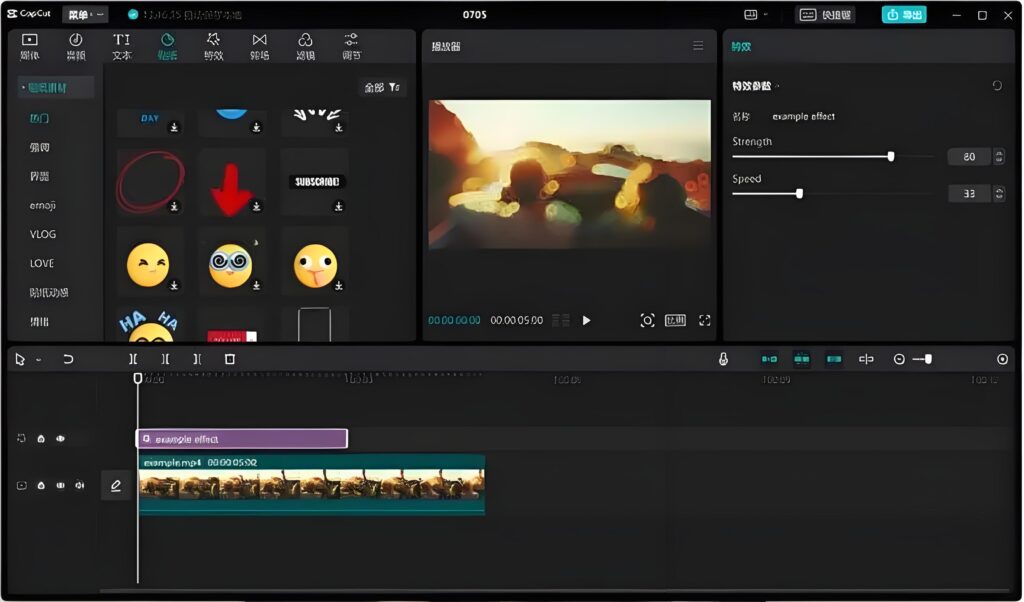Select the teal highlighted category below the header

[x=39, y=118]
